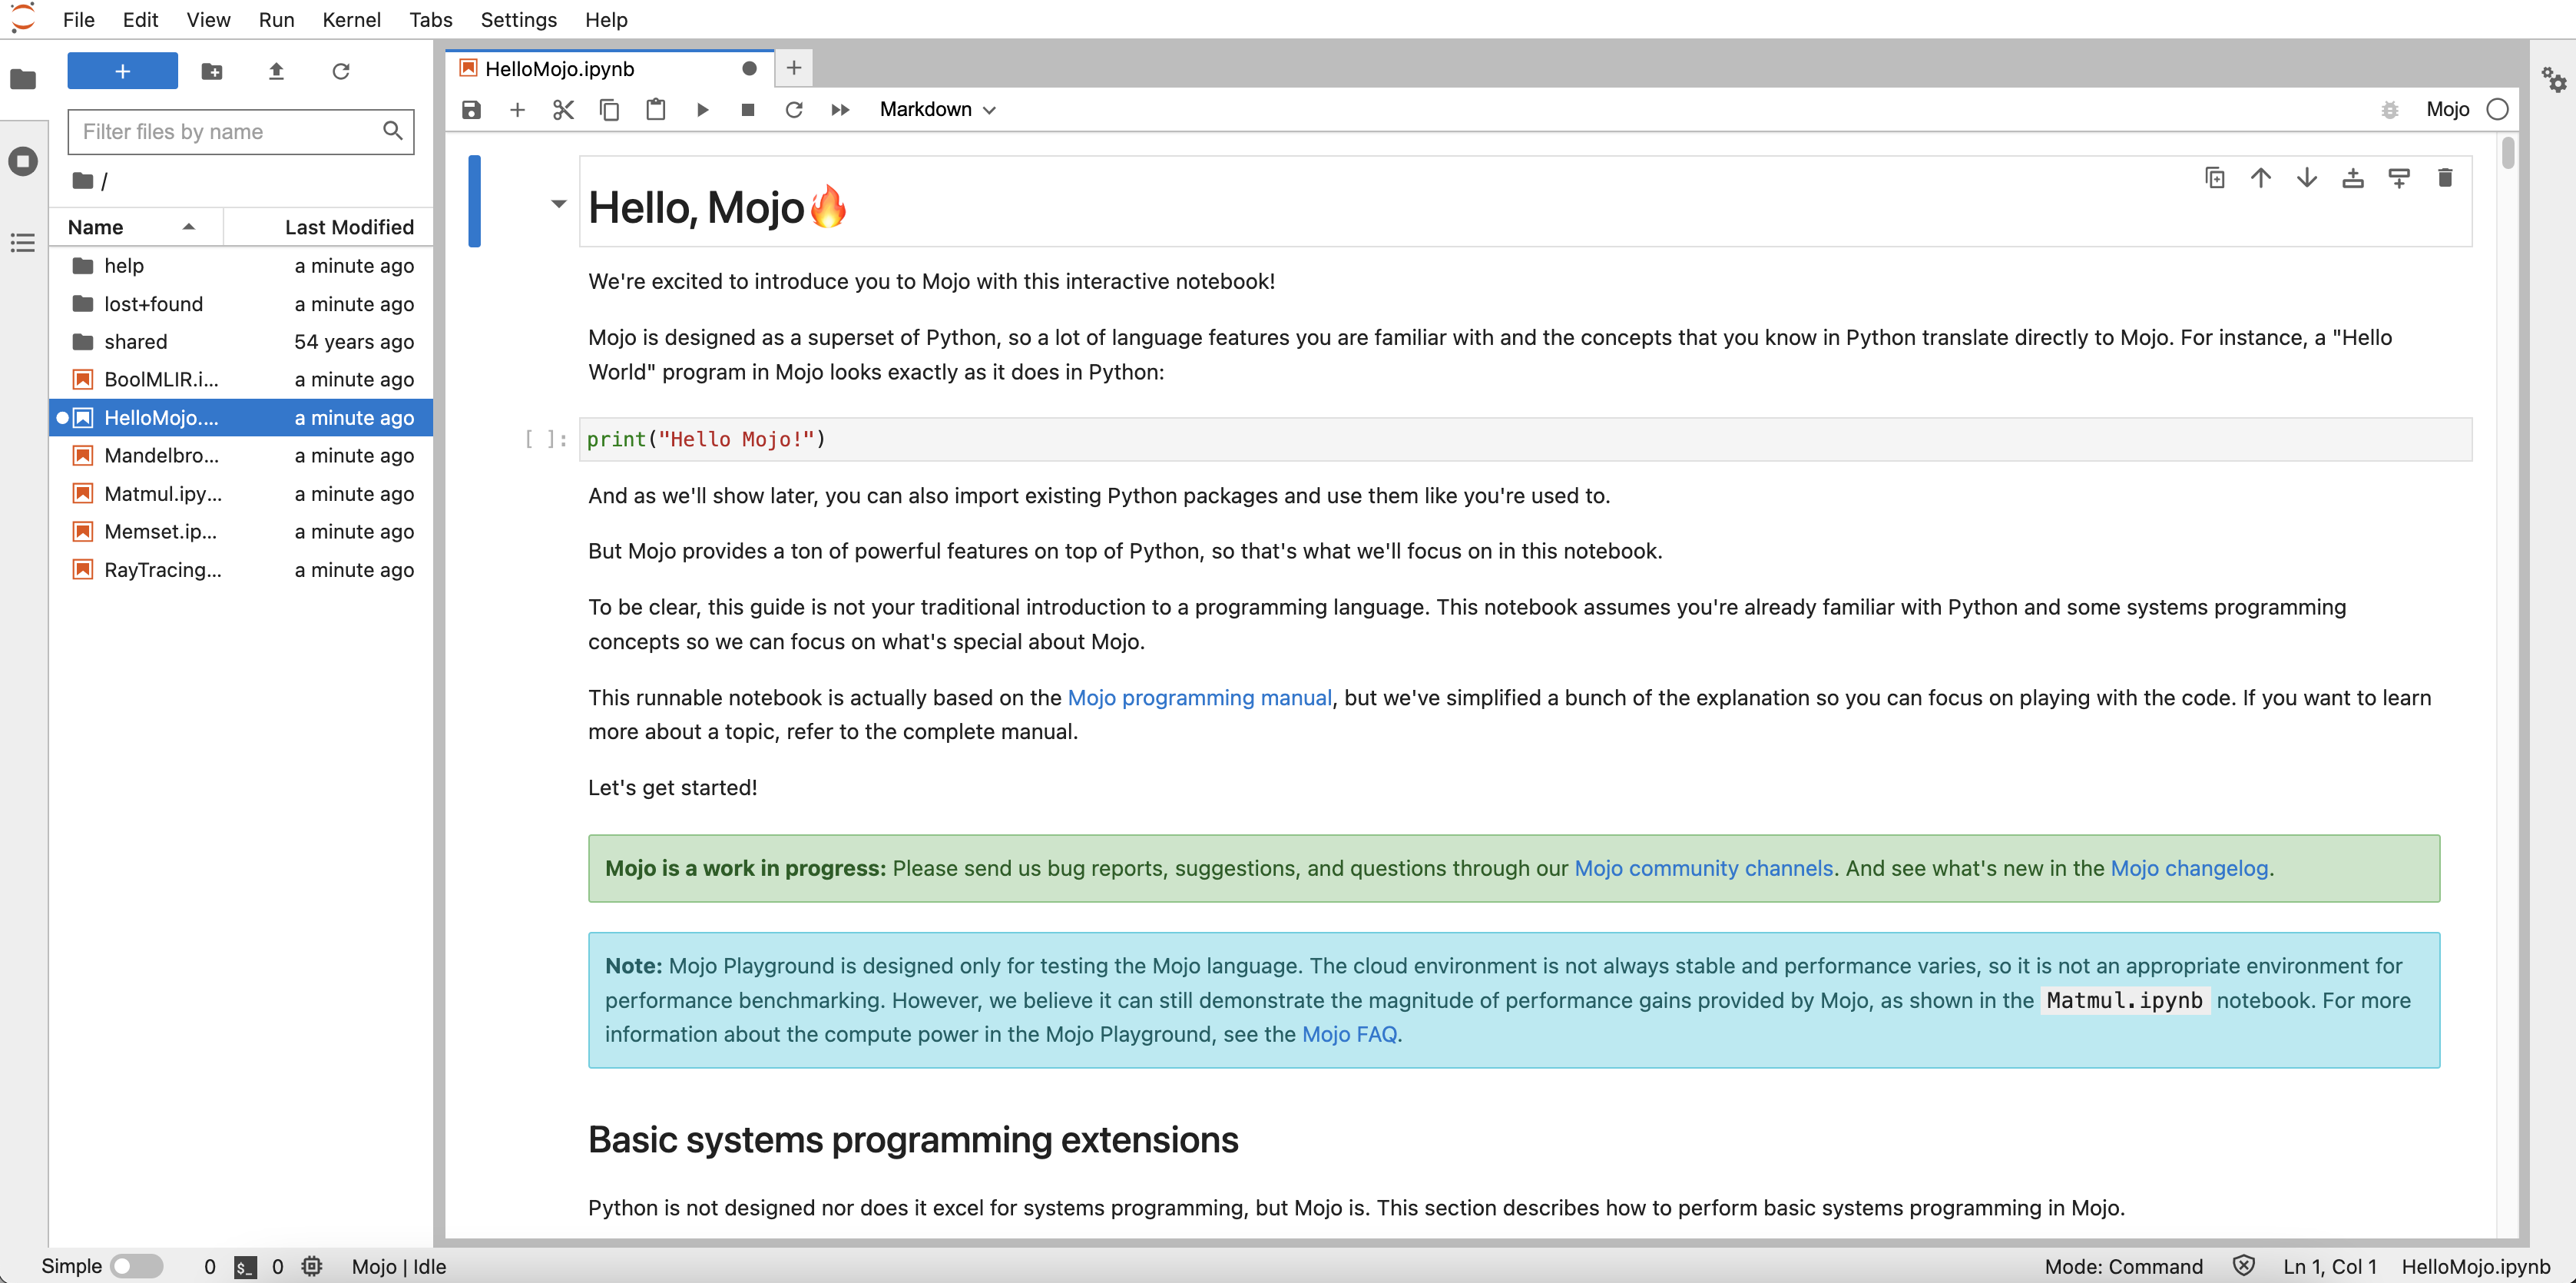This screenshot has width=2576, height=1283.
Task: Restart kernel and run all cells
Action: click(x=840, y=110)
